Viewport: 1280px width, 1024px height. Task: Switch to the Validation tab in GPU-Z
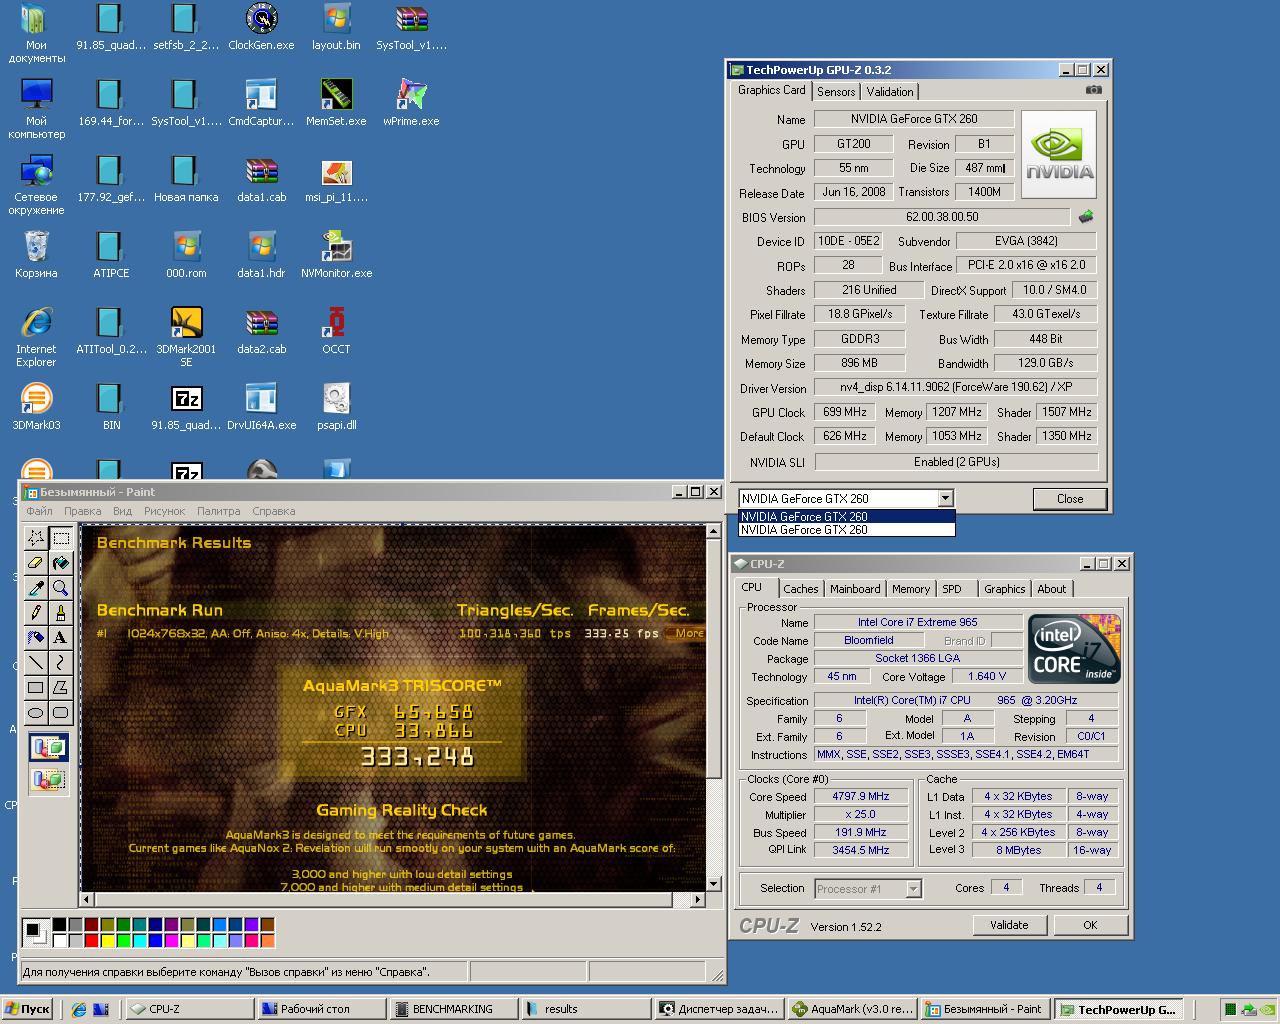[x=890, y=91]
